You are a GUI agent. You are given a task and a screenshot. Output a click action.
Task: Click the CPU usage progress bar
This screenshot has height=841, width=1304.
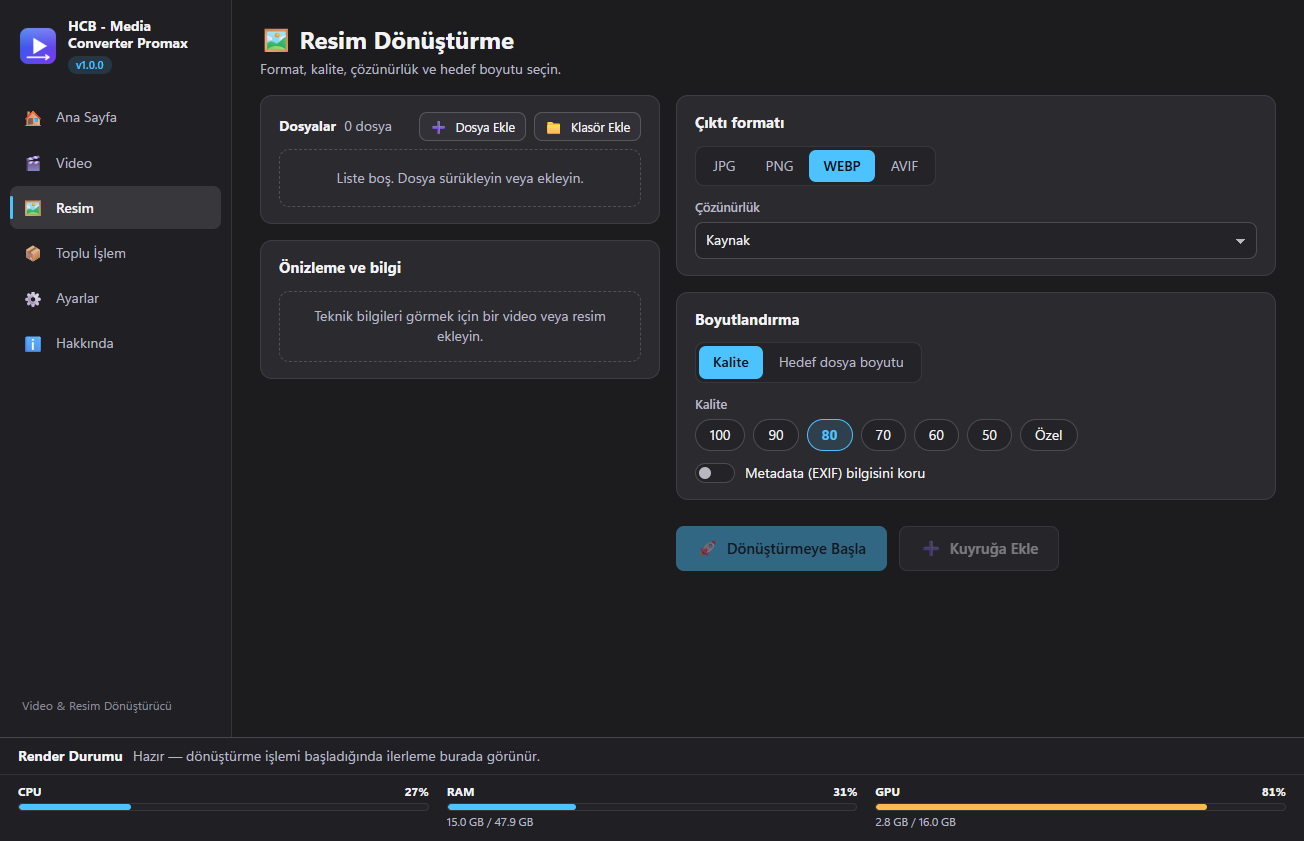[223, 807]
